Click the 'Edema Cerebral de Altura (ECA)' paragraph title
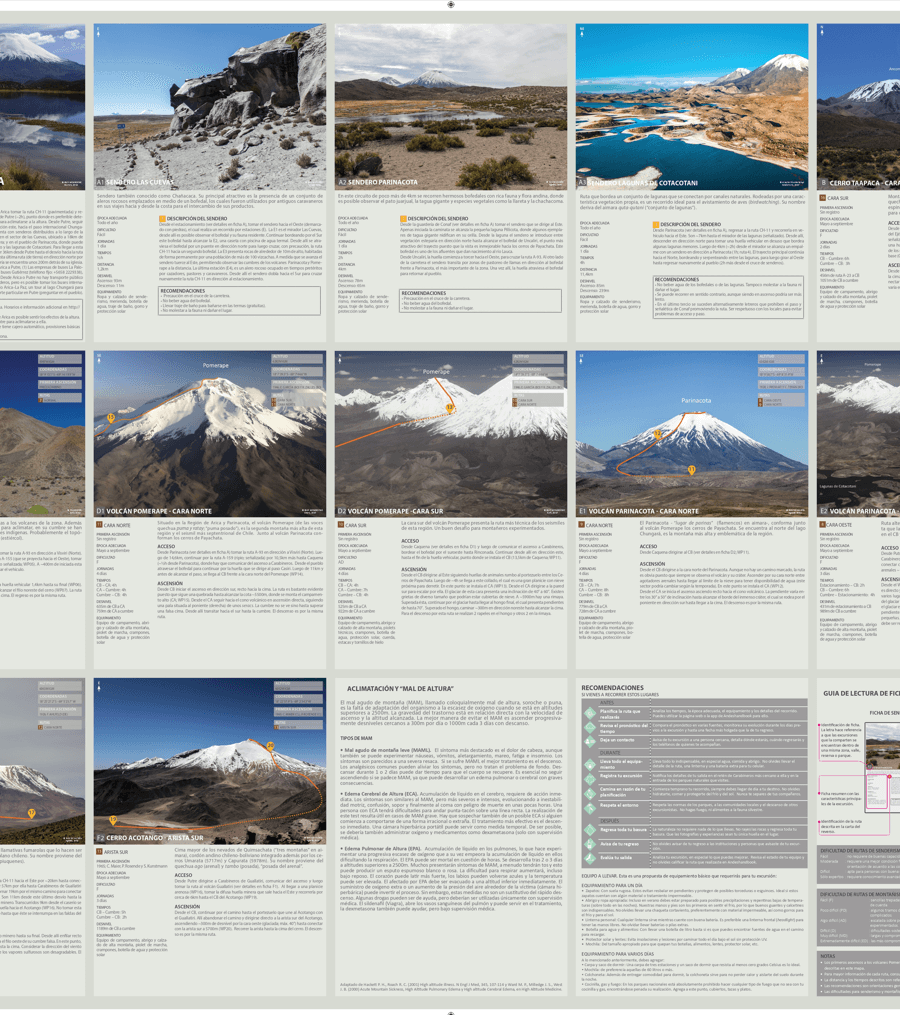This screenshot has height=1015, width=900. click(381, 793)
